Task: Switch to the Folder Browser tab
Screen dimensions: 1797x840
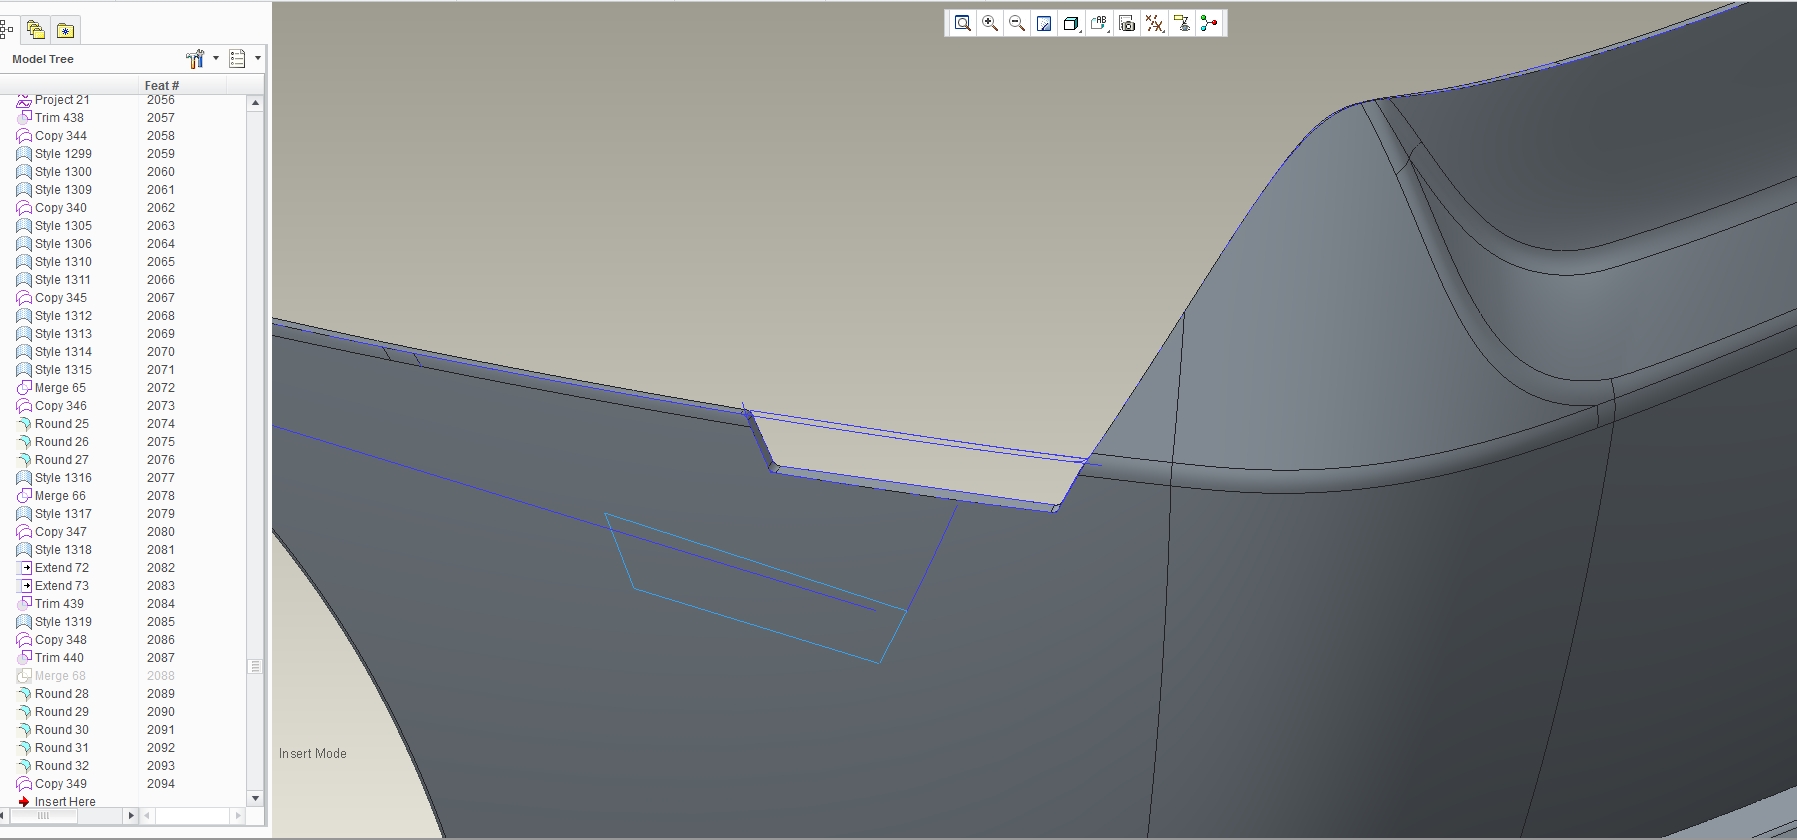Action: click(36, 30)
